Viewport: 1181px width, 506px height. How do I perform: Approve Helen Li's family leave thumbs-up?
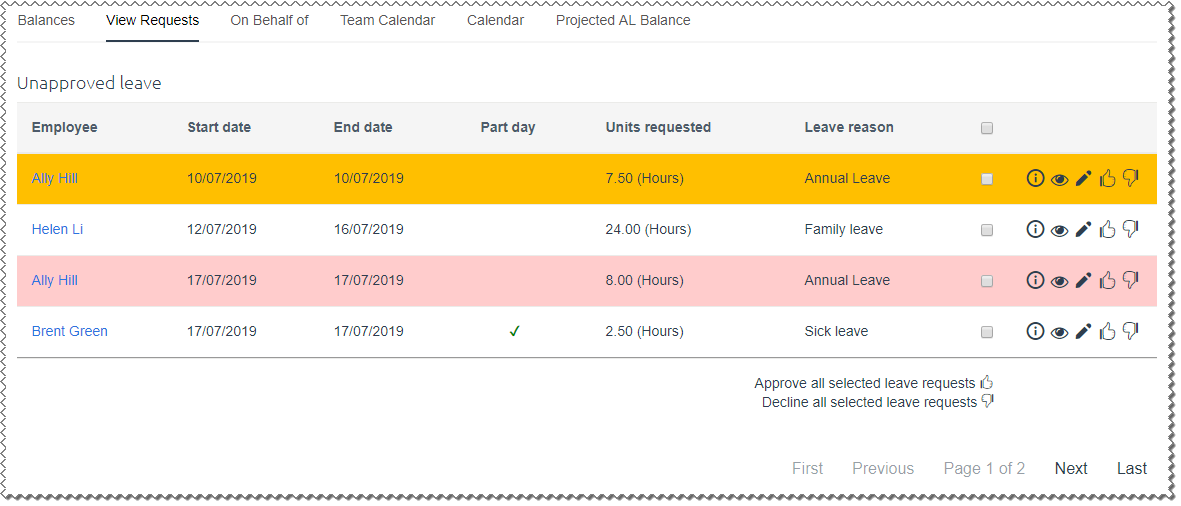click(1107, 229)
